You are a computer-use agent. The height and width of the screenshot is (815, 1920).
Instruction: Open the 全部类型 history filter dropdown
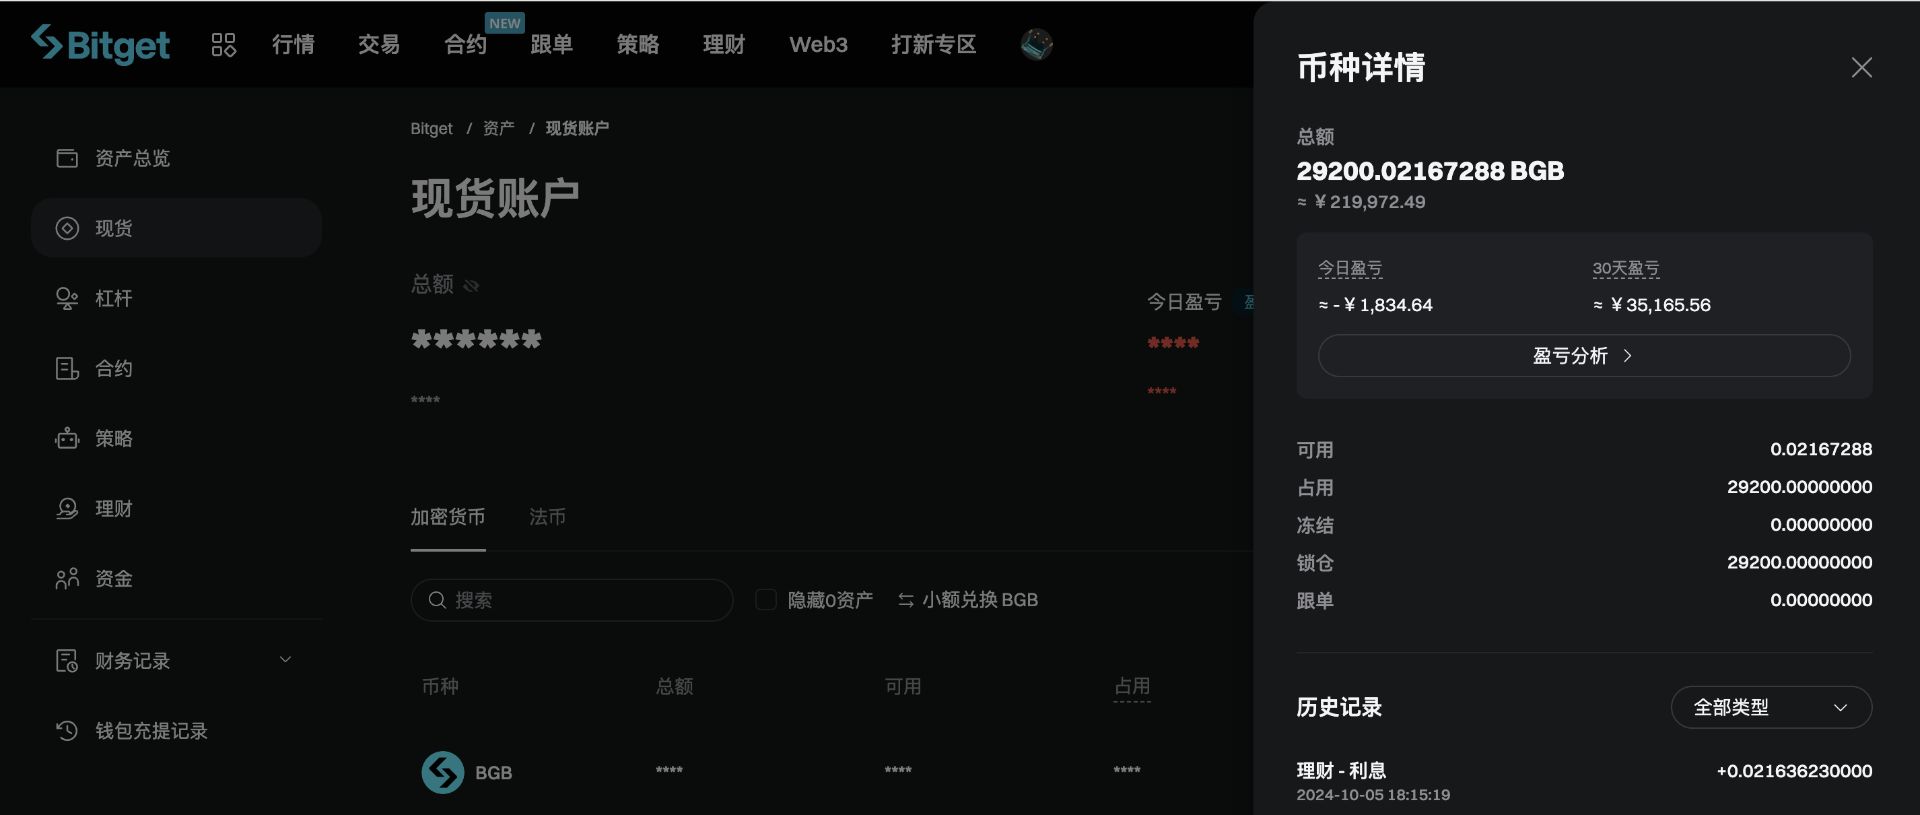click(x=1771, y=707)
